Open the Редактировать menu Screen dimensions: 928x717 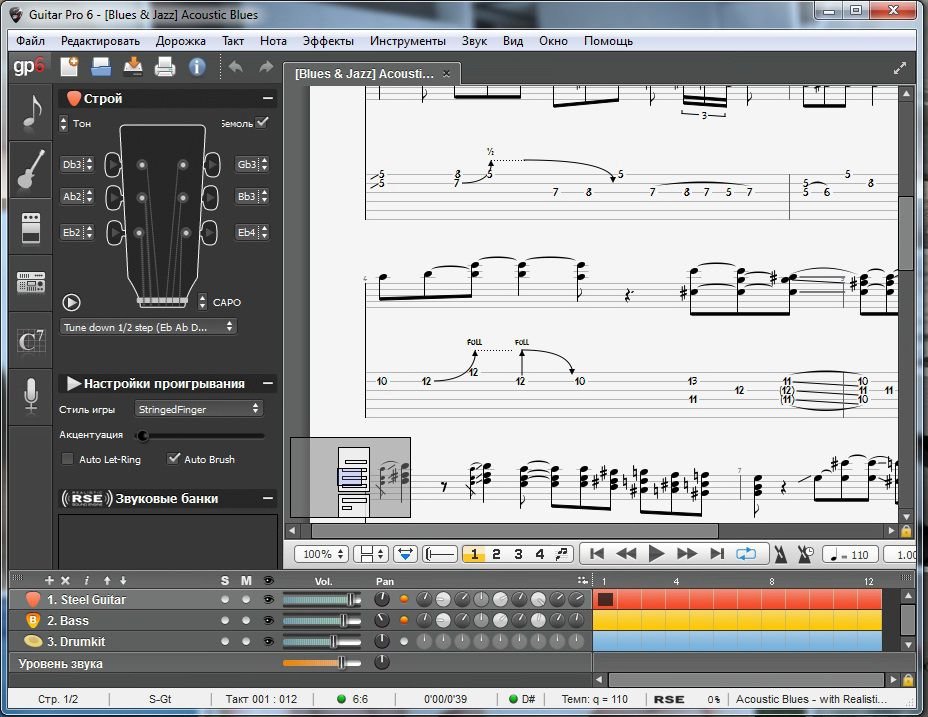(x=100, y=41)
